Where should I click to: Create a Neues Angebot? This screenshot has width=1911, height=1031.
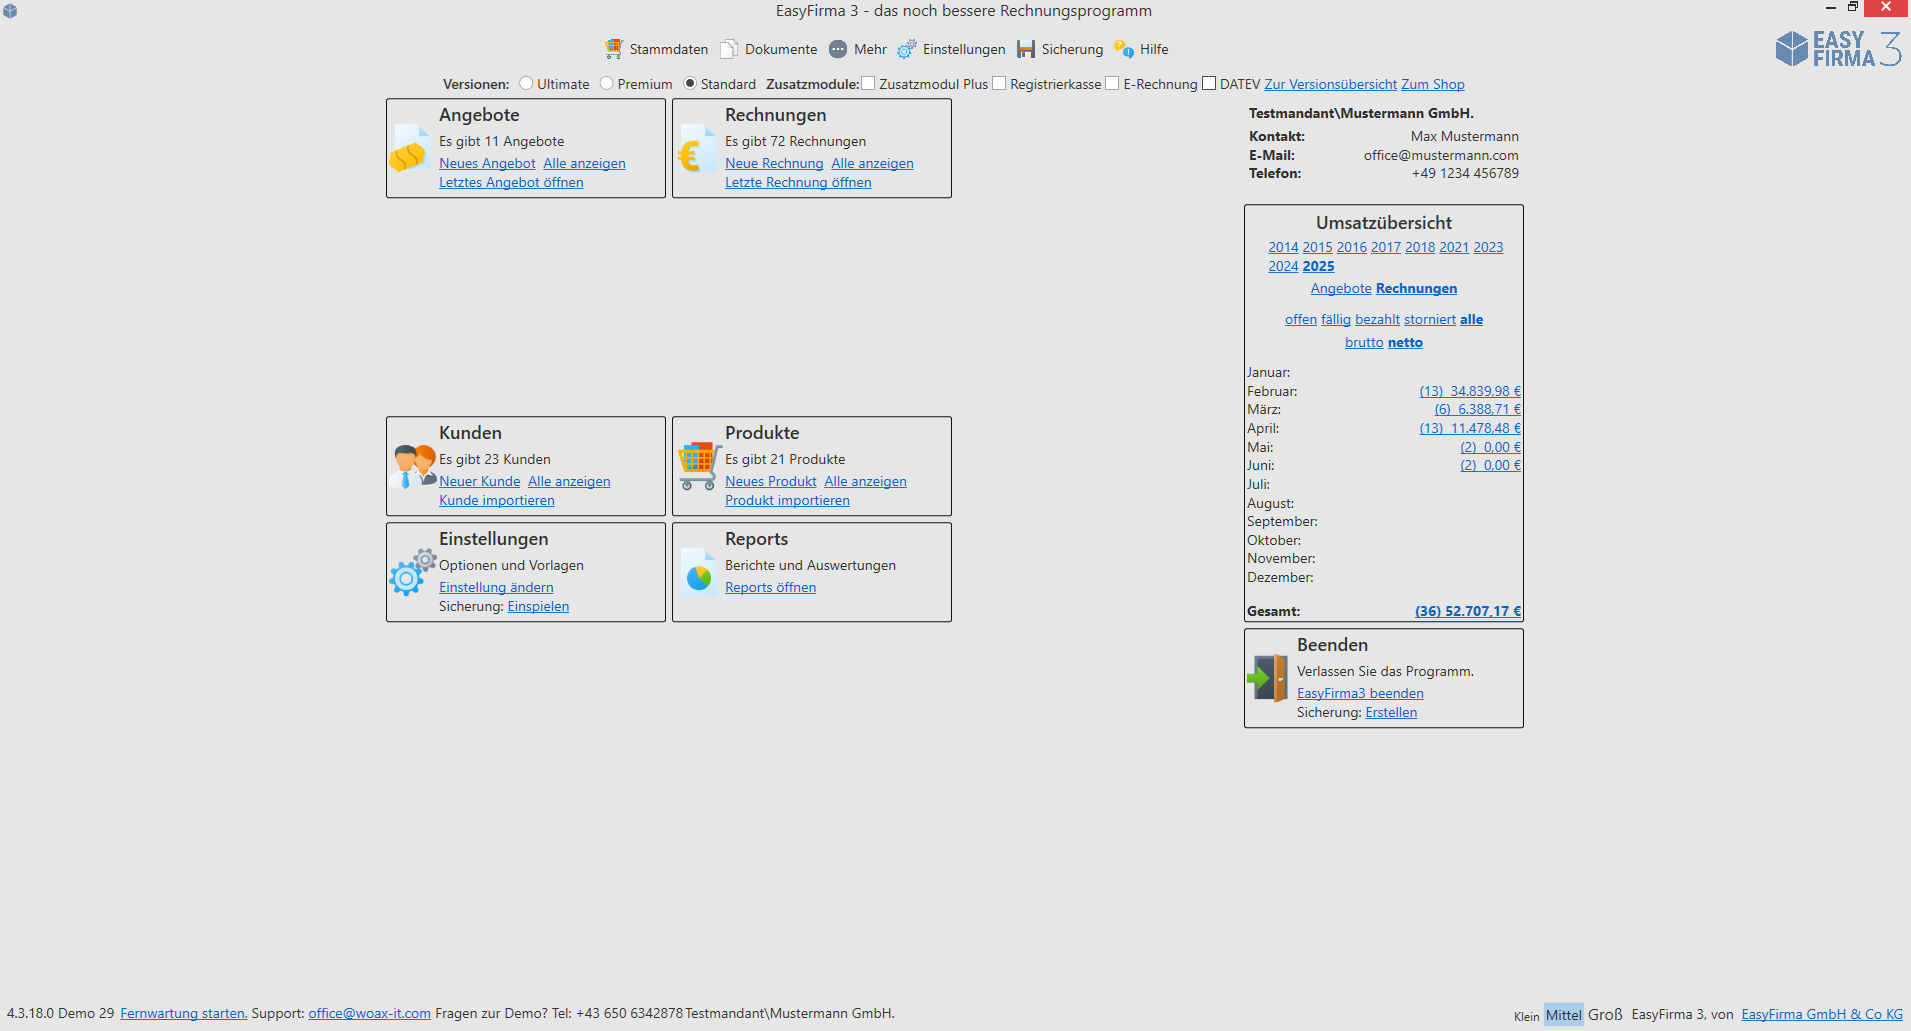[x=487, y=164]
